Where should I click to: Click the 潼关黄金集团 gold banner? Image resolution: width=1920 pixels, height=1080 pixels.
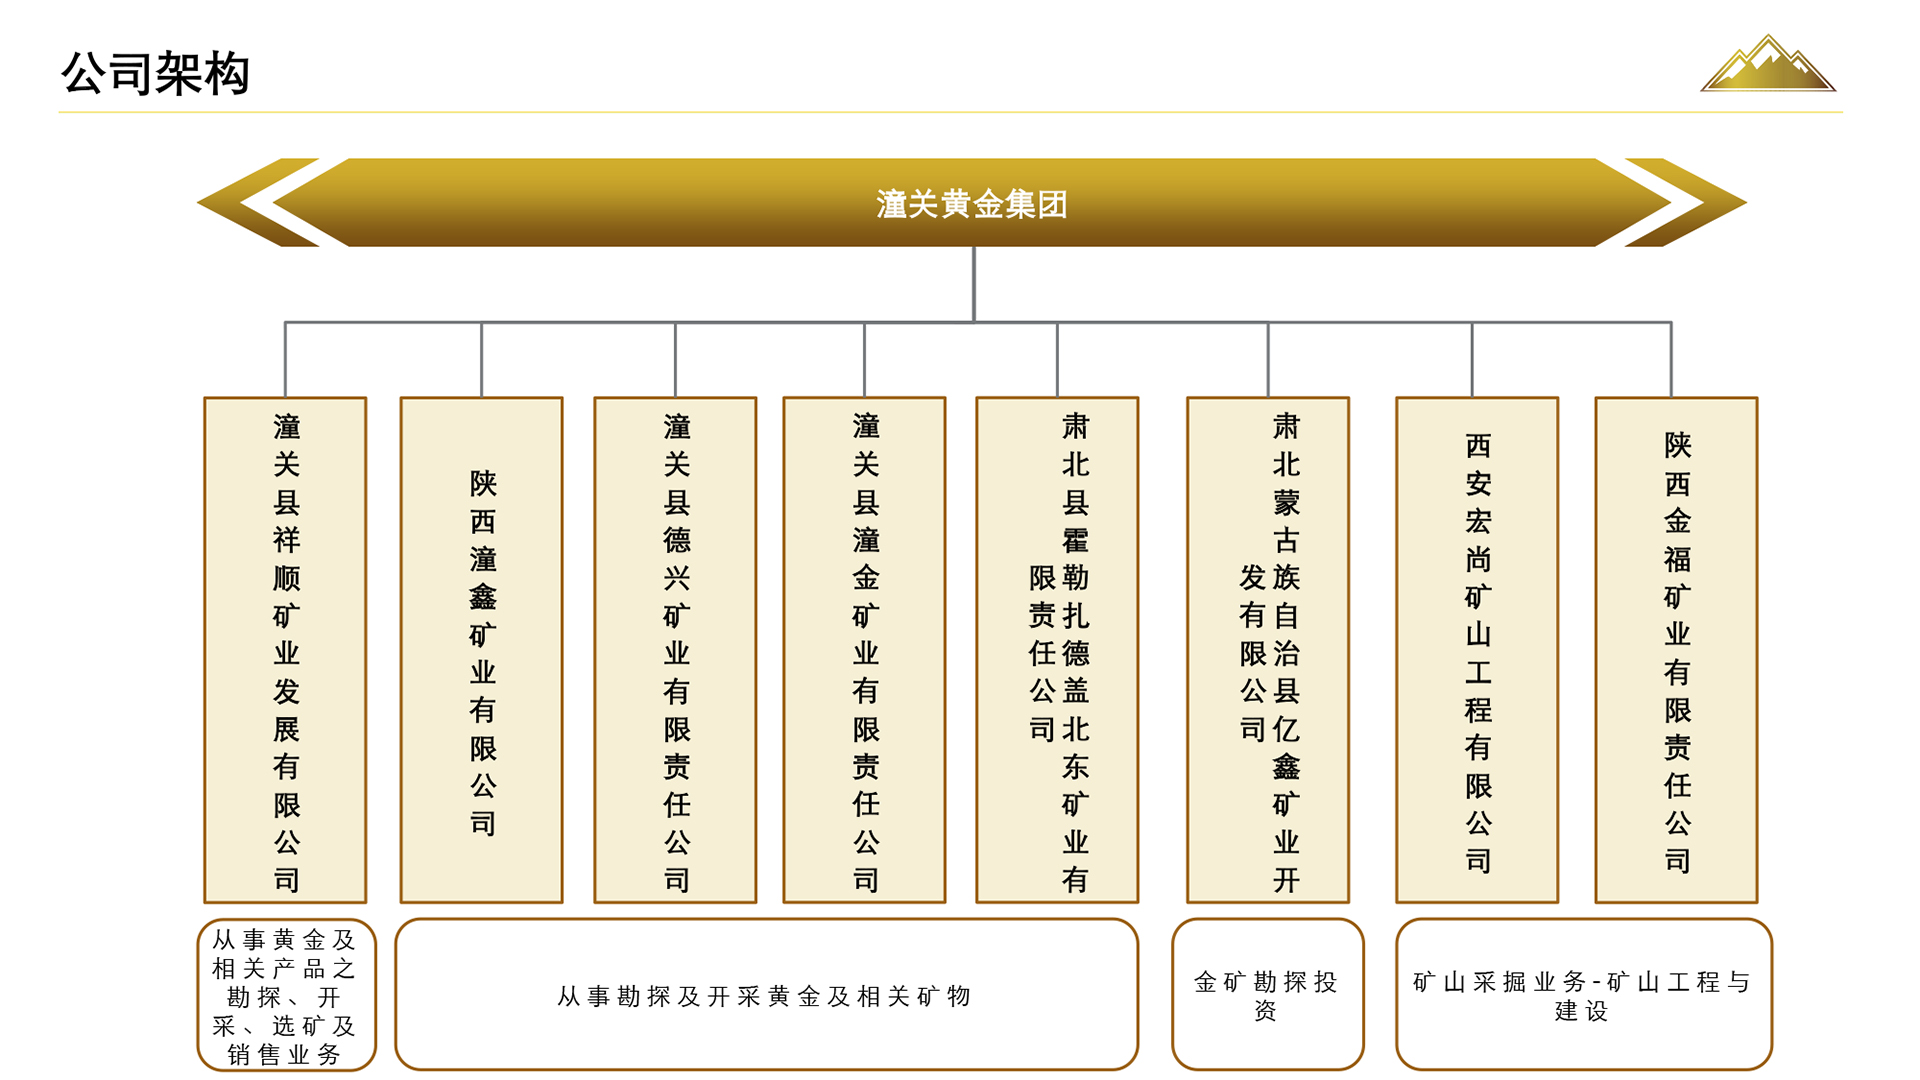click(x=971, y=203)
